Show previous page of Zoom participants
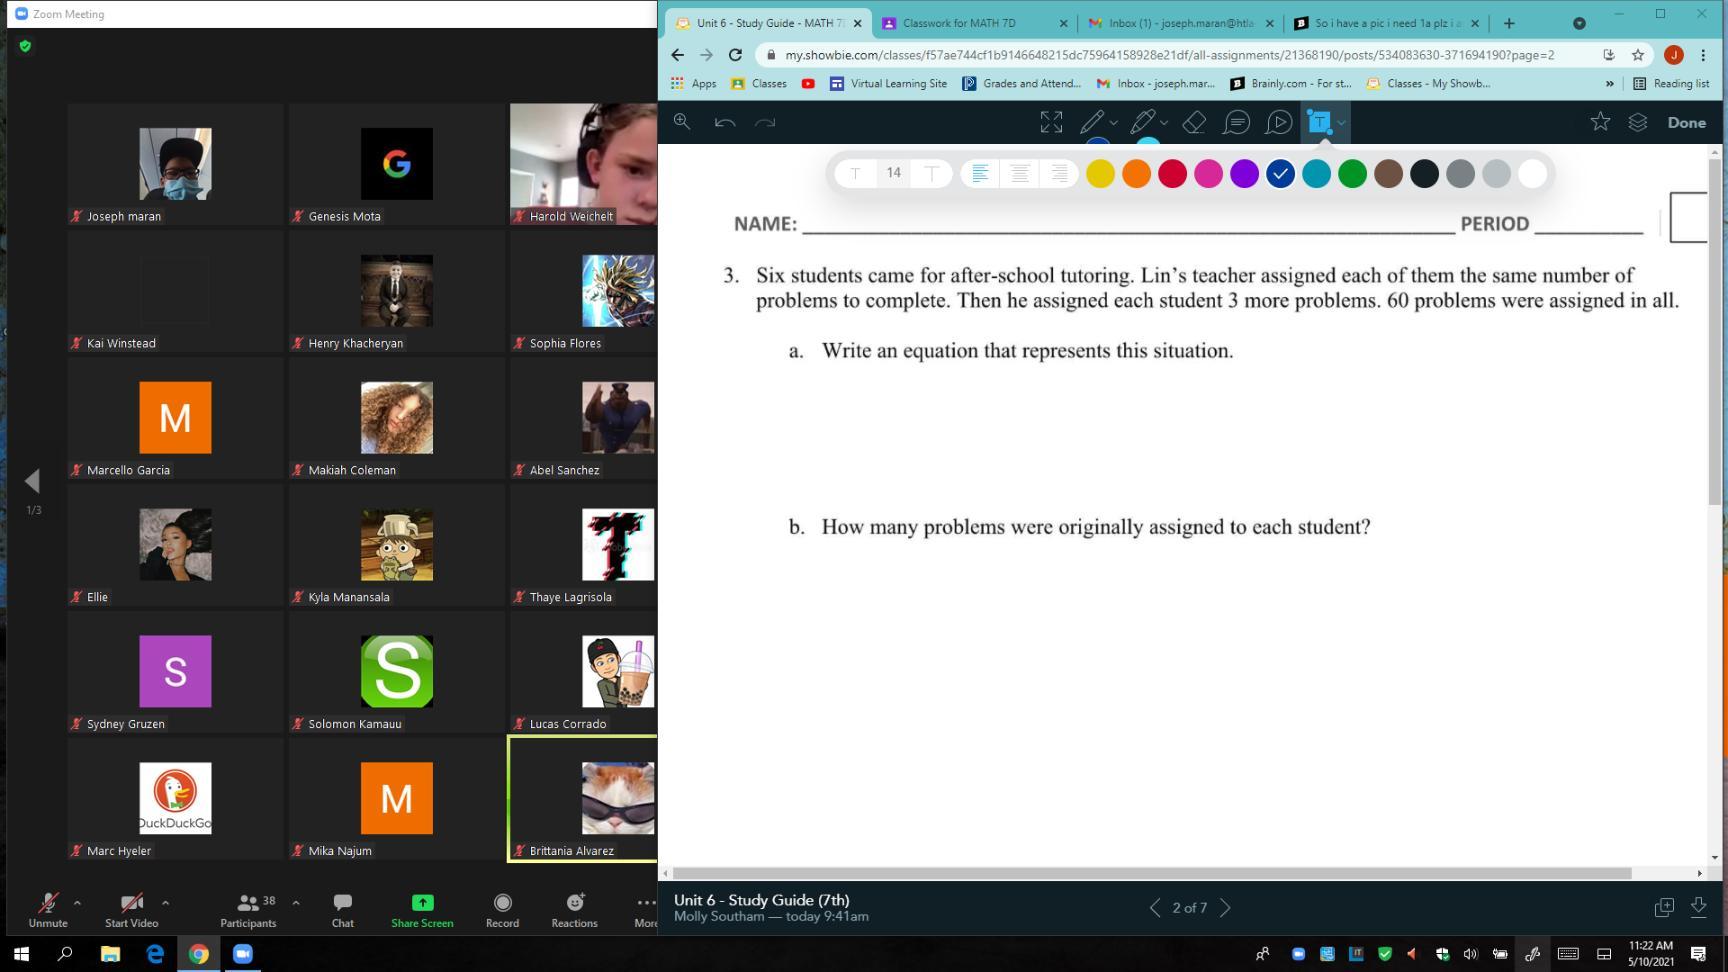Screen dimensions: 1728x972 point(32,481)
